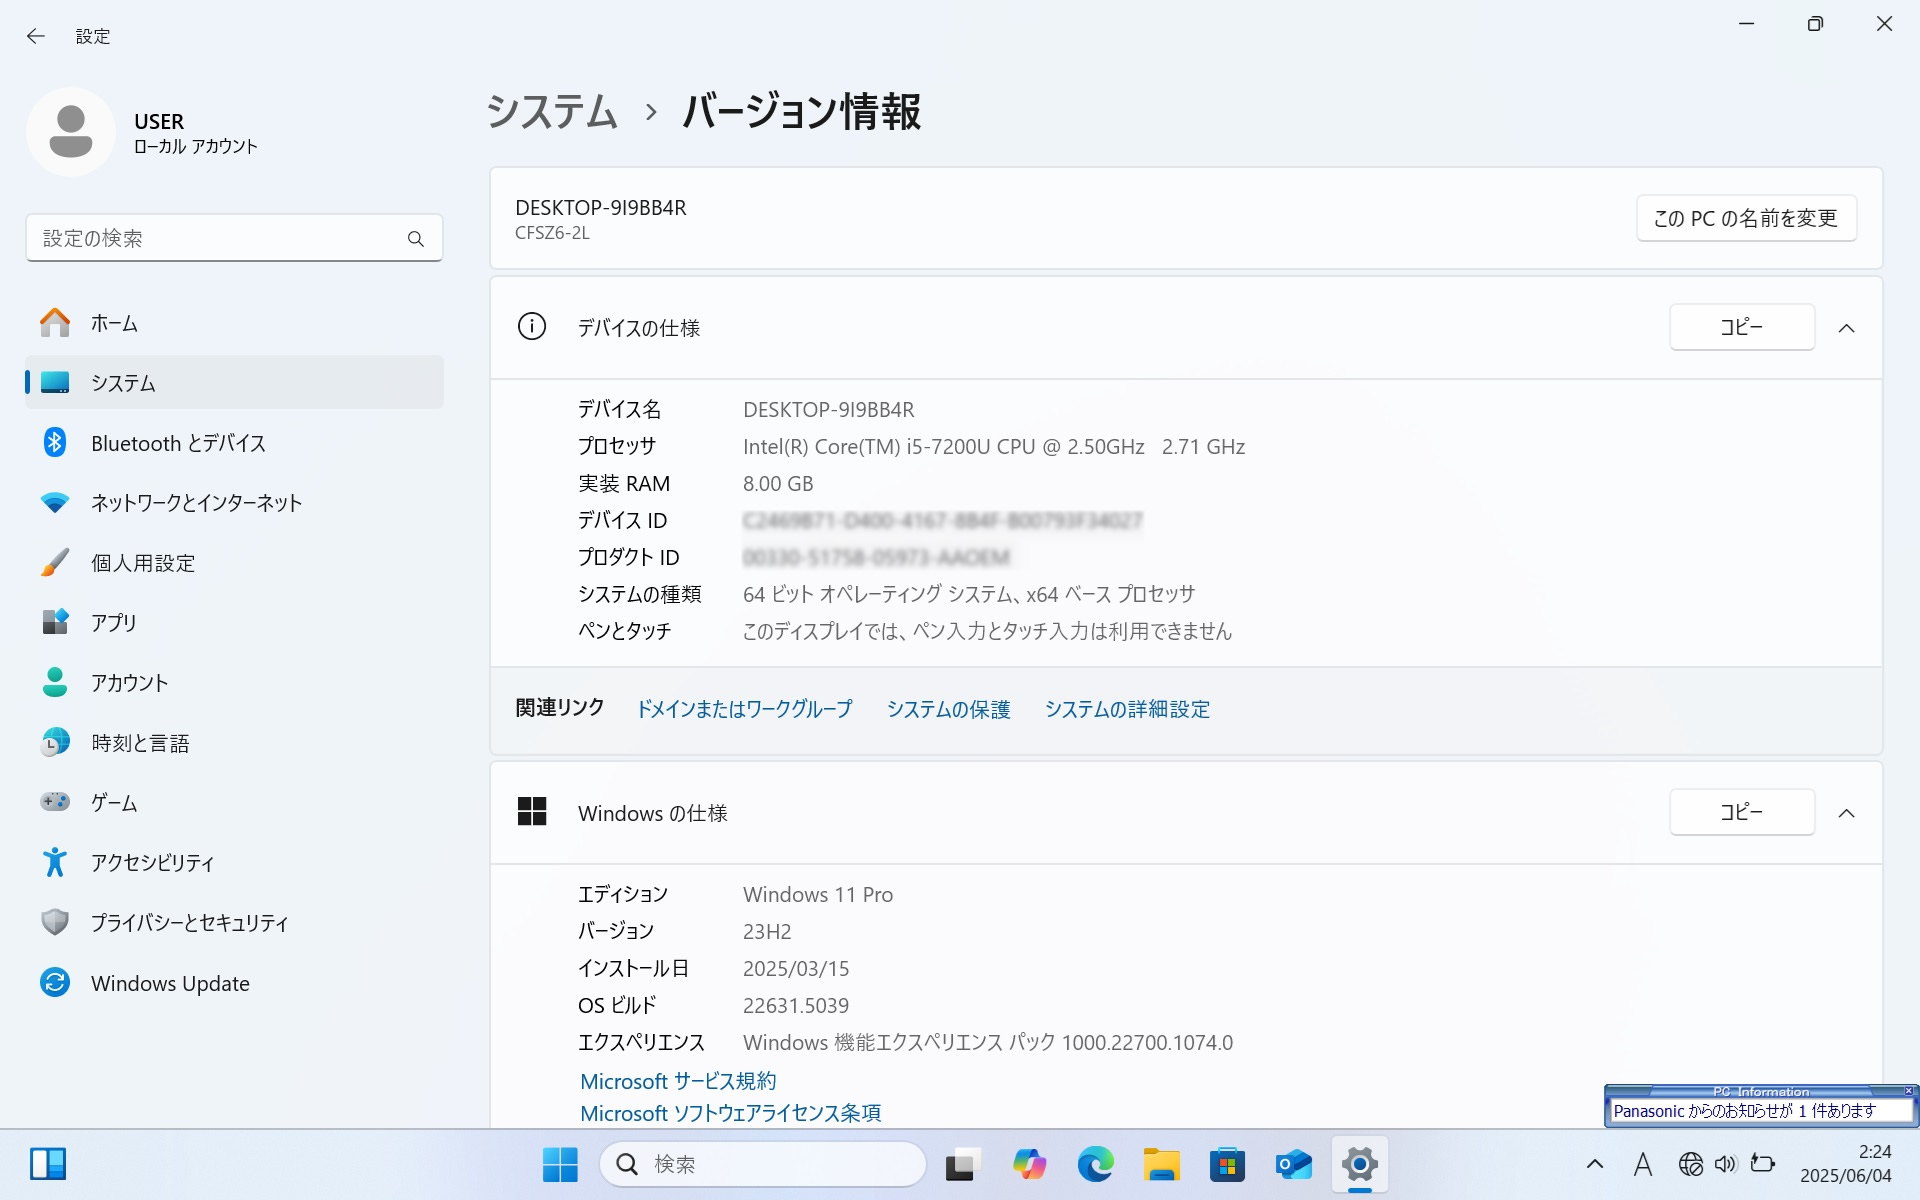Launch Copilot from the taskbar
The width and height of the screenshot is (1920, 1200).
click(1029, 1164)
